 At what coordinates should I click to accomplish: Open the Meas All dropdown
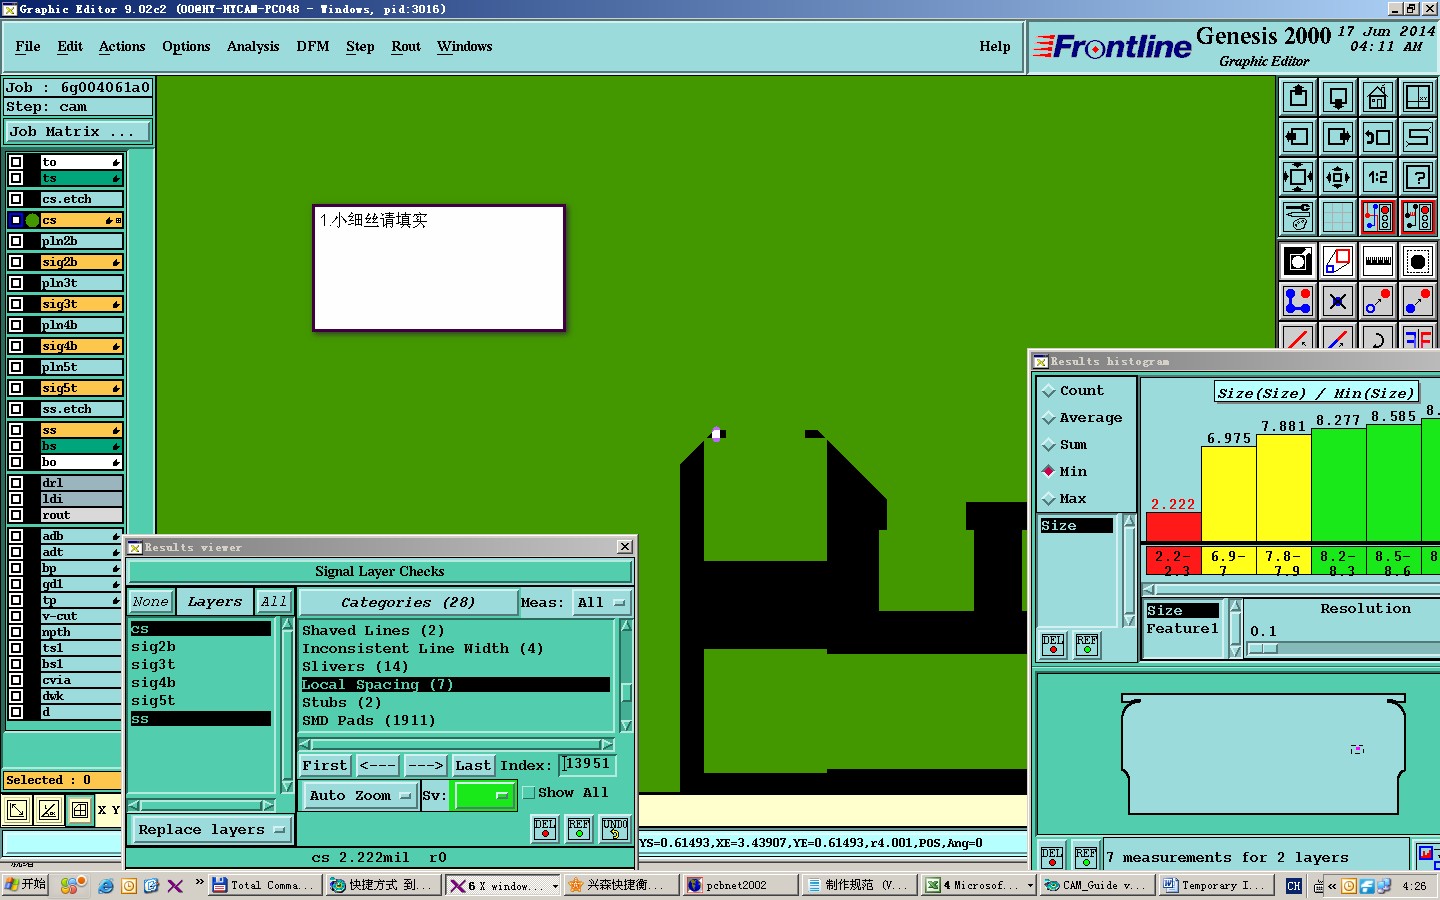click(600, 603)
